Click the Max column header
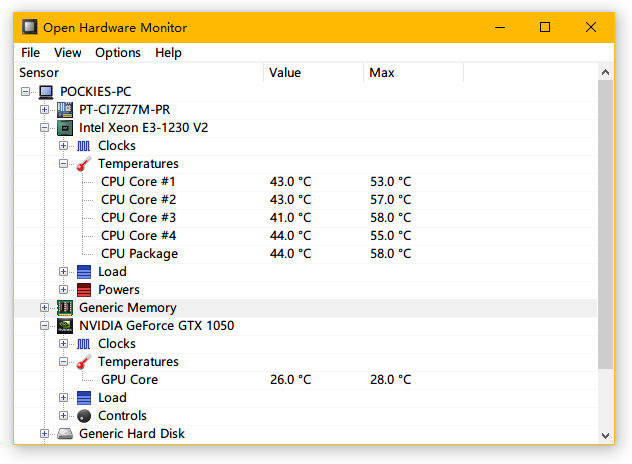 [413, 73]
